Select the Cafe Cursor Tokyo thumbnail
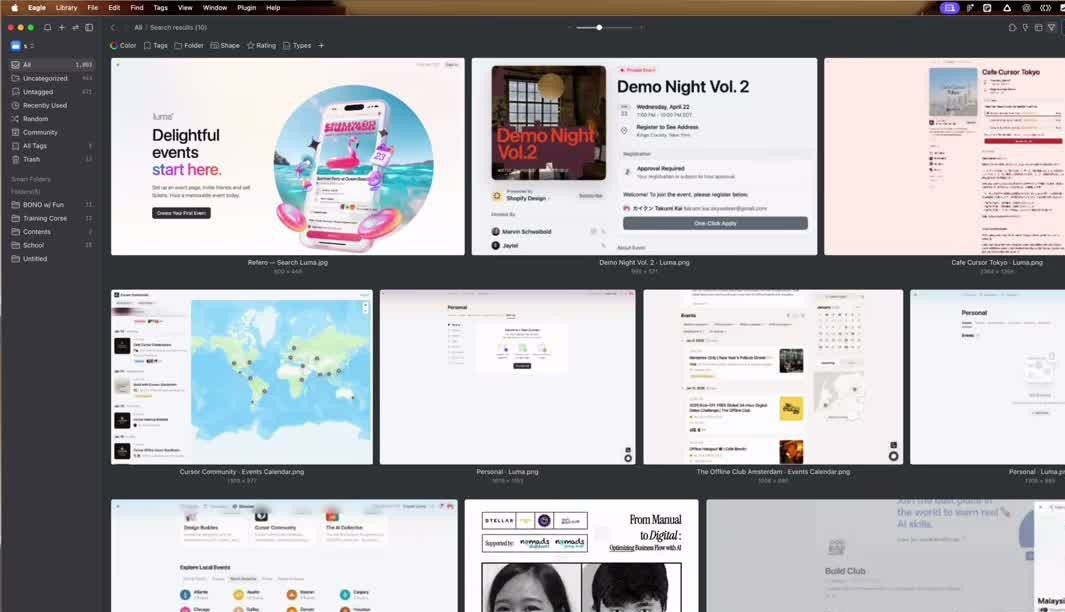The image size is (1065, 612). click(945, 156)
